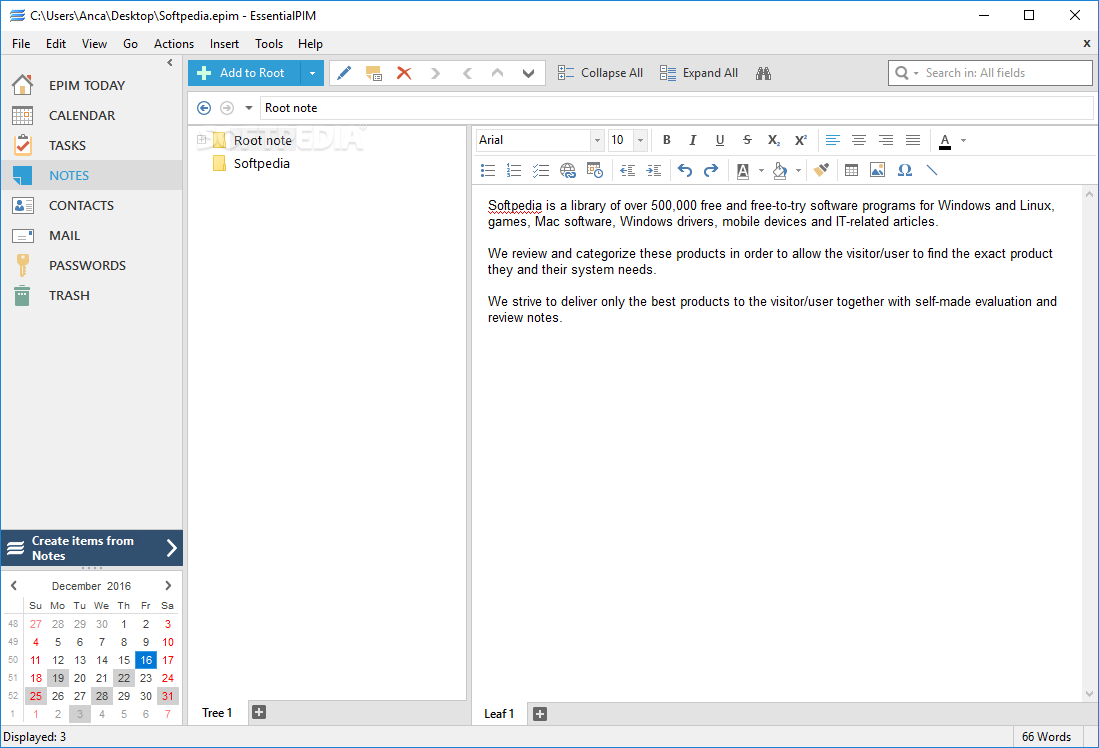The height and width of the screenshot is (748, 1099).
Task: Open the Actions menu
Action: coord(174,43)
